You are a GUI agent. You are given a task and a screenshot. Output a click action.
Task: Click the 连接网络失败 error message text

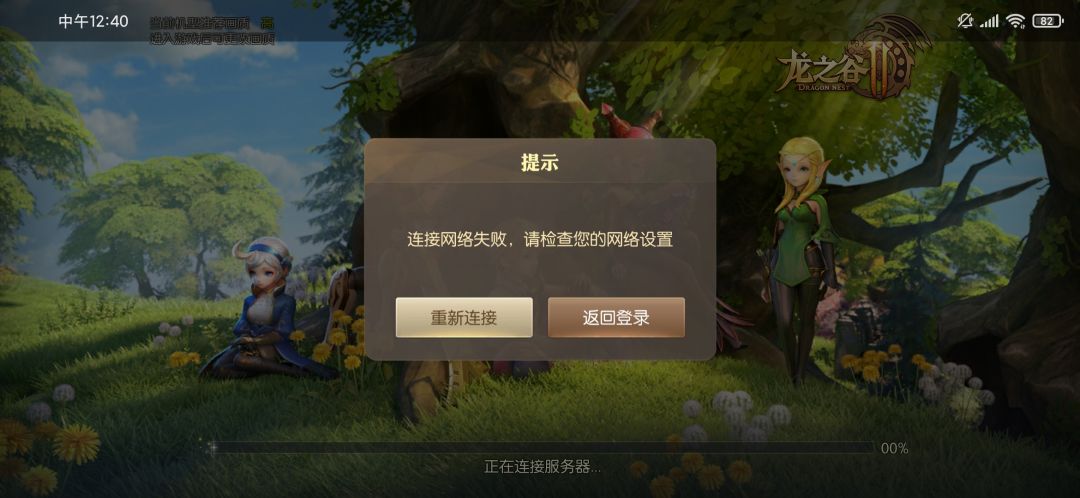click(539, 240)
